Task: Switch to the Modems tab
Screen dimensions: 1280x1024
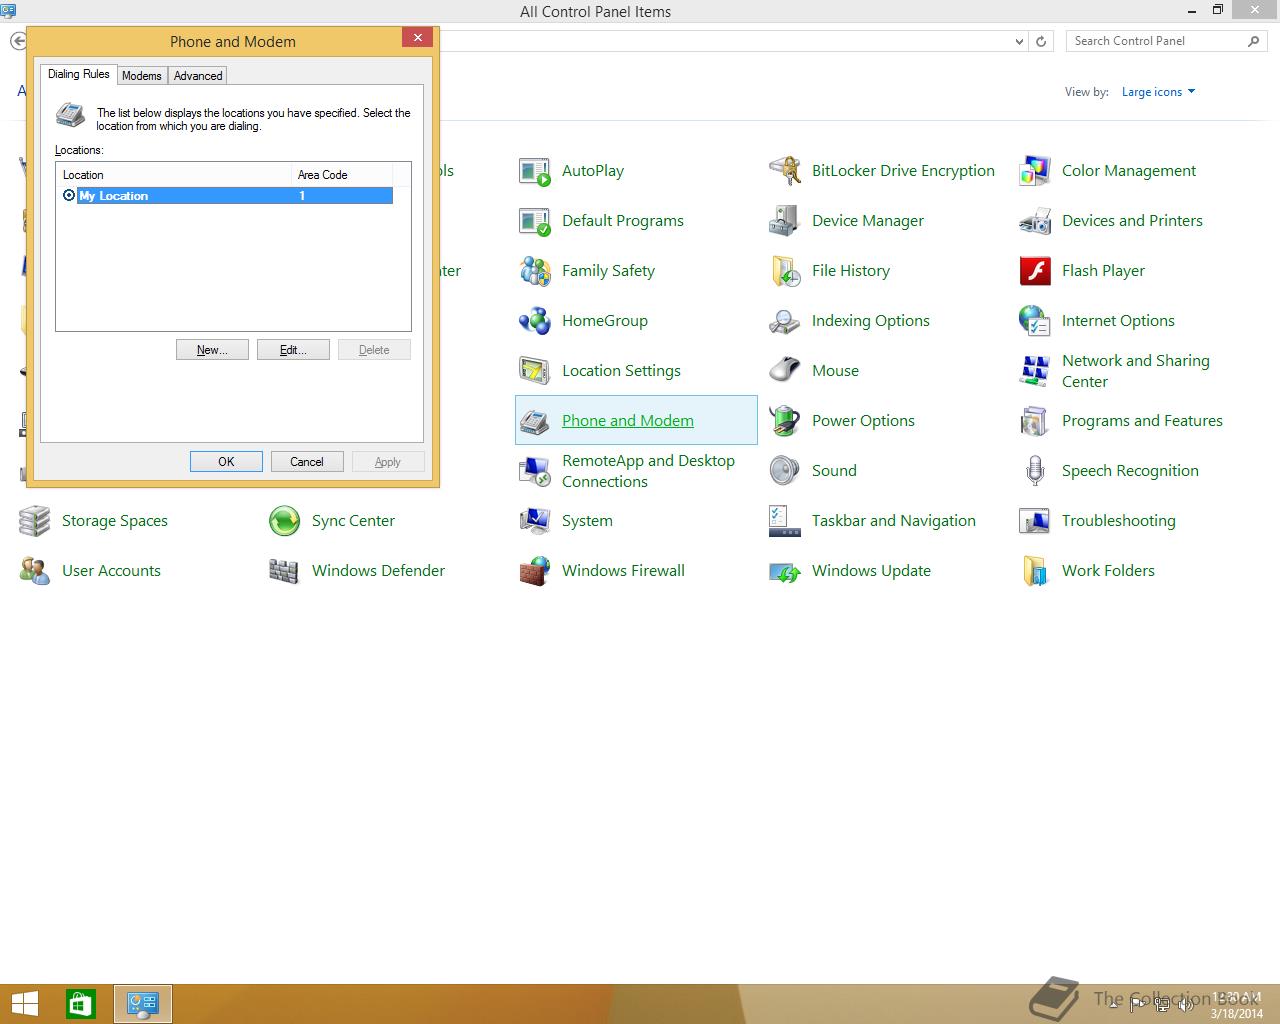Action: [142, 76]
